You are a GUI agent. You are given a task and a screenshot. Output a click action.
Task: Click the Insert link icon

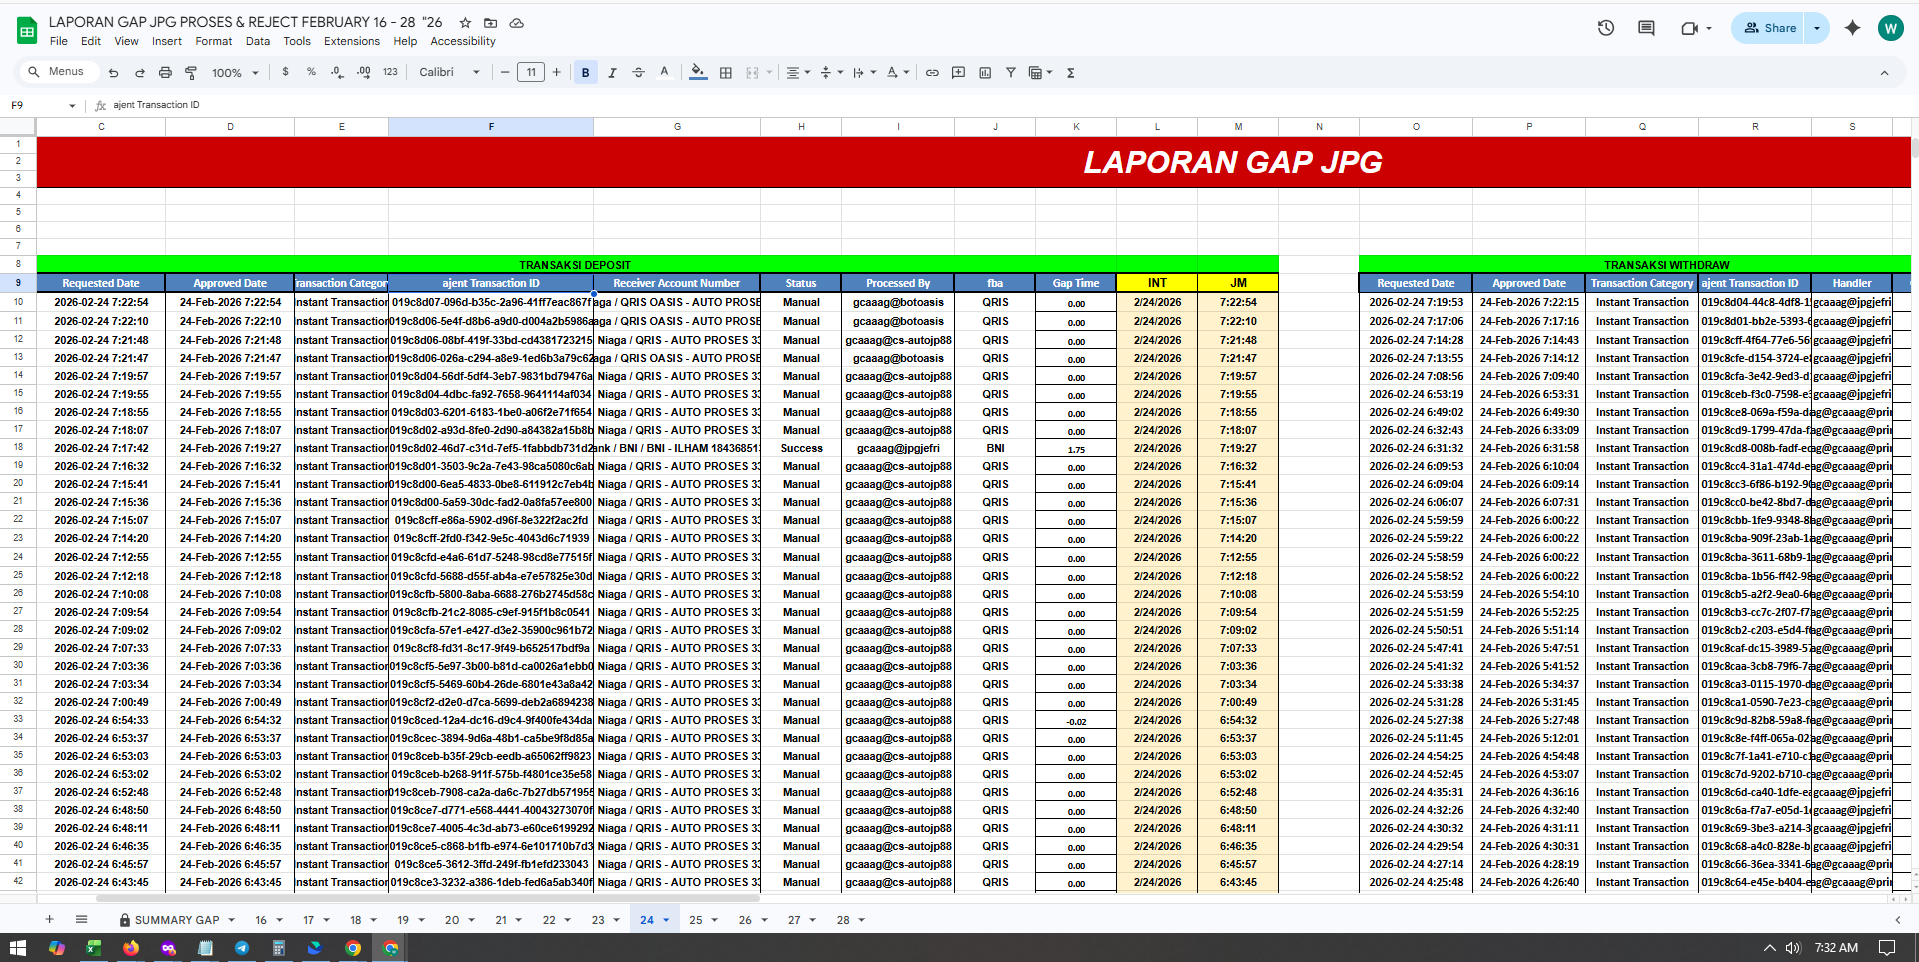pyautogui.click(x=932, y=73)
